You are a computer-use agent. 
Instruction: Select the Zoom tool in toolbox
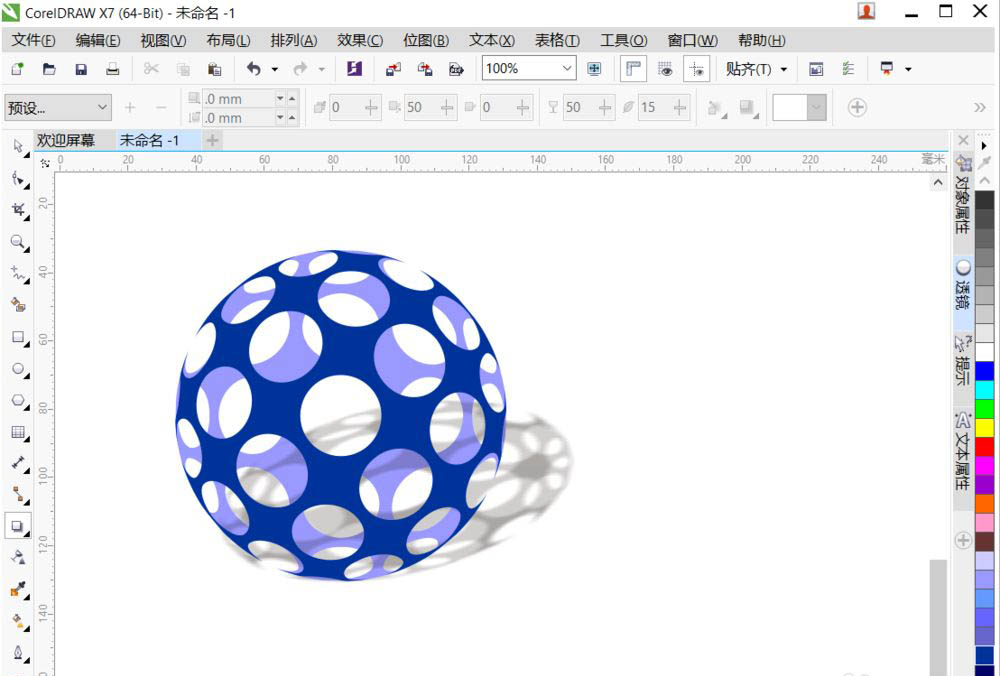(18, 242)
